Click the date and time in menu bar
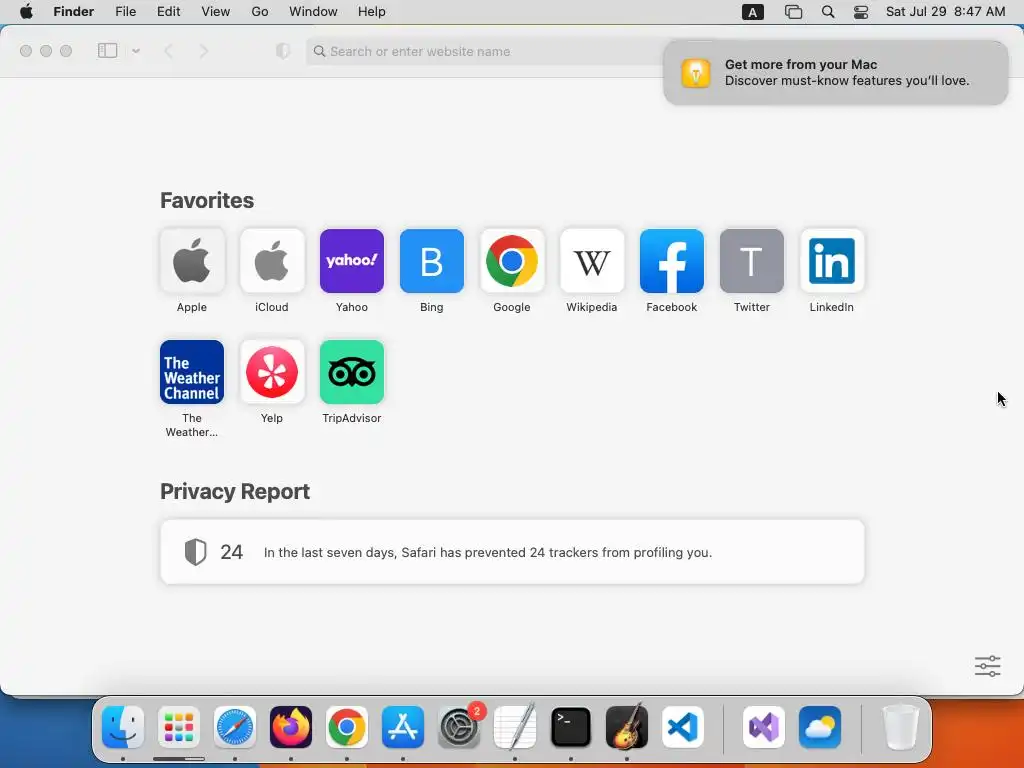1024x768 pixels. click(x=945, y=12)
